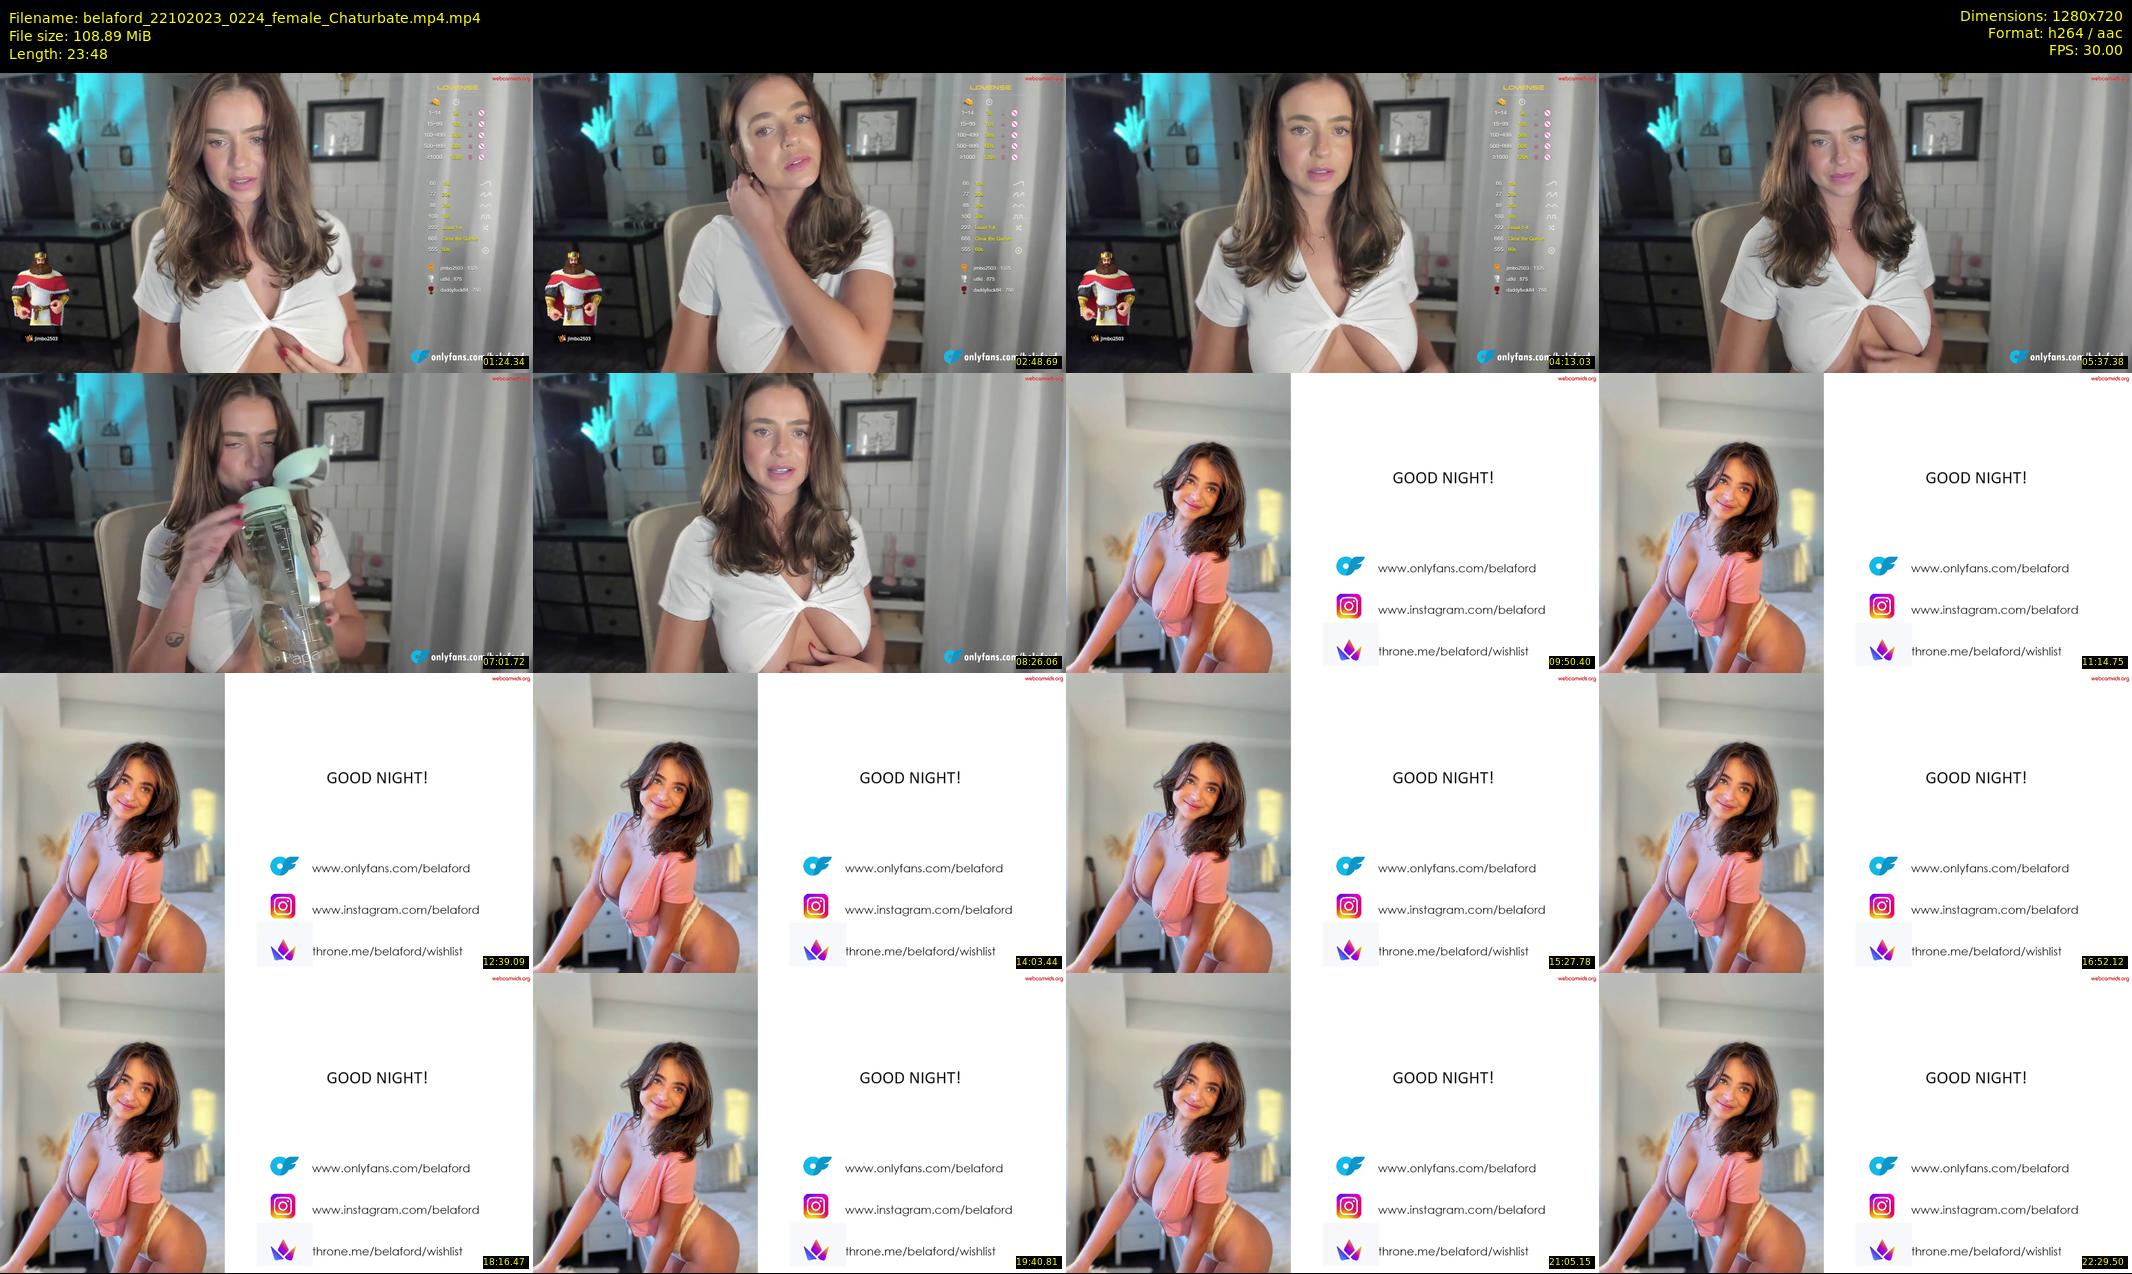Click the king avatar in the 01:24.34 frame
Screen dimensions: 2132x1274
click(40, 287)
